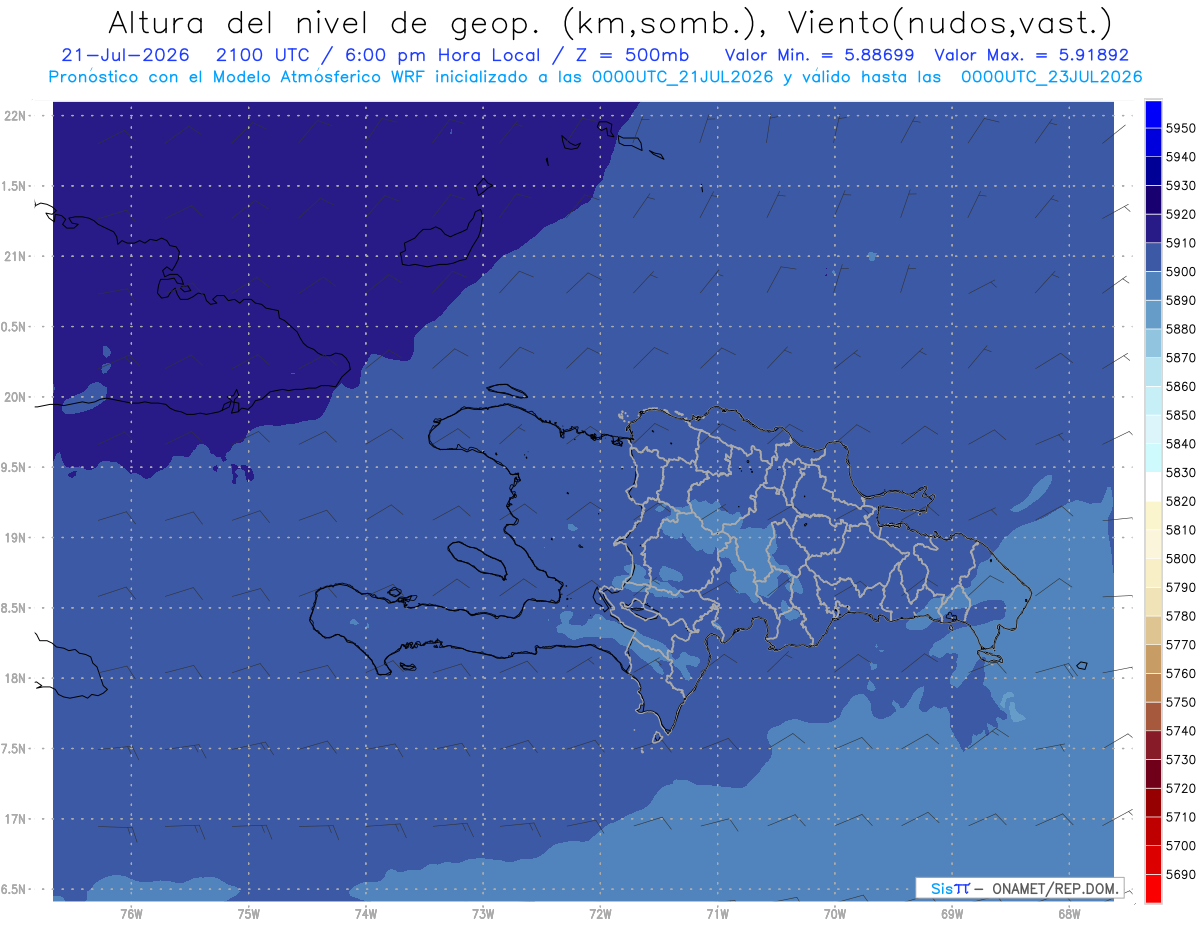Image resolution: width=1200 pixels, height=927 pixels.
Task: Select the "Valor Max. = 5.91892" text
Action: 1031,55
